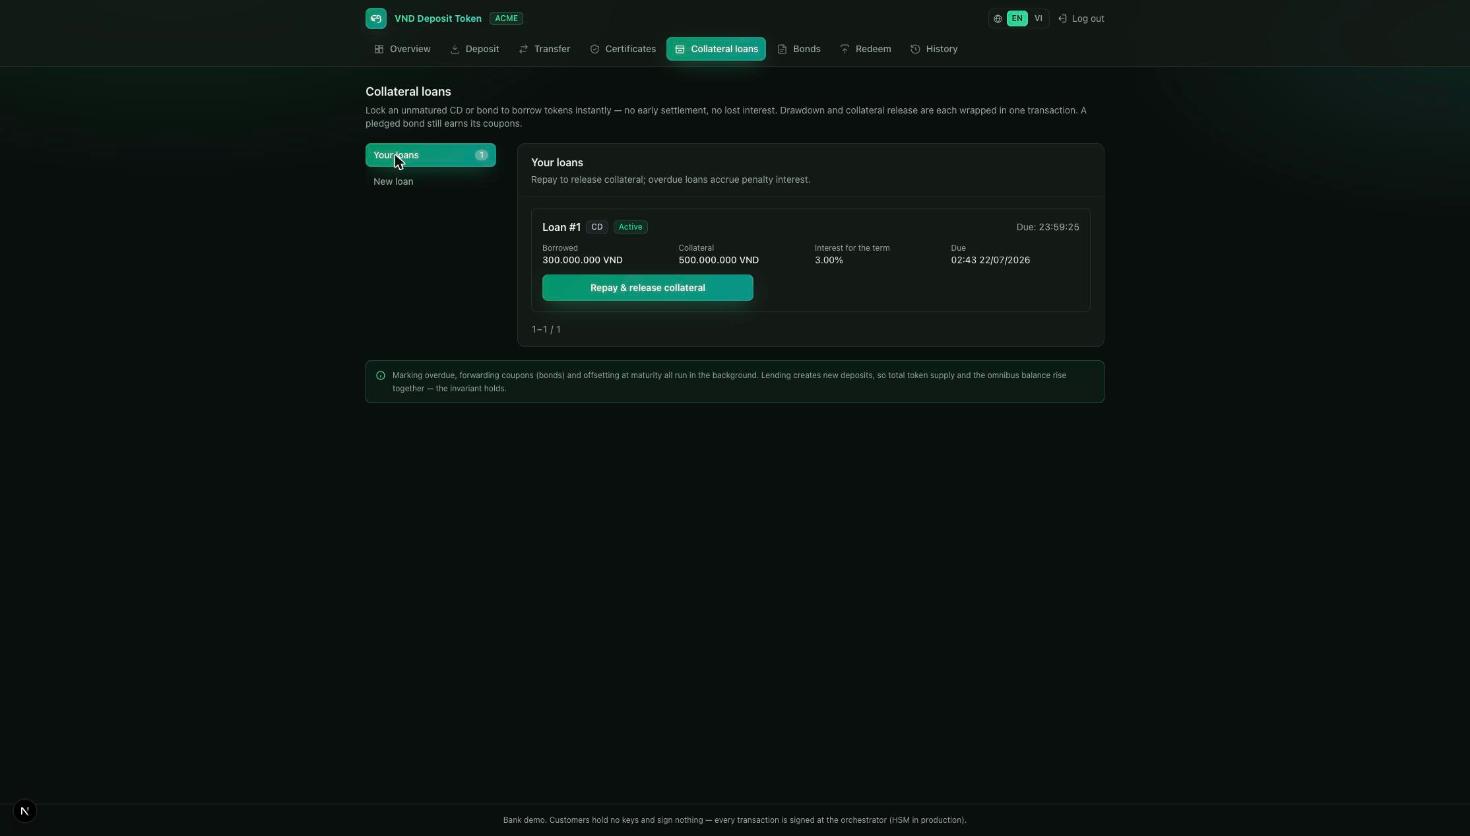Click the Active status badge
The image size is (1470, 836).
(x=630, y=227)
